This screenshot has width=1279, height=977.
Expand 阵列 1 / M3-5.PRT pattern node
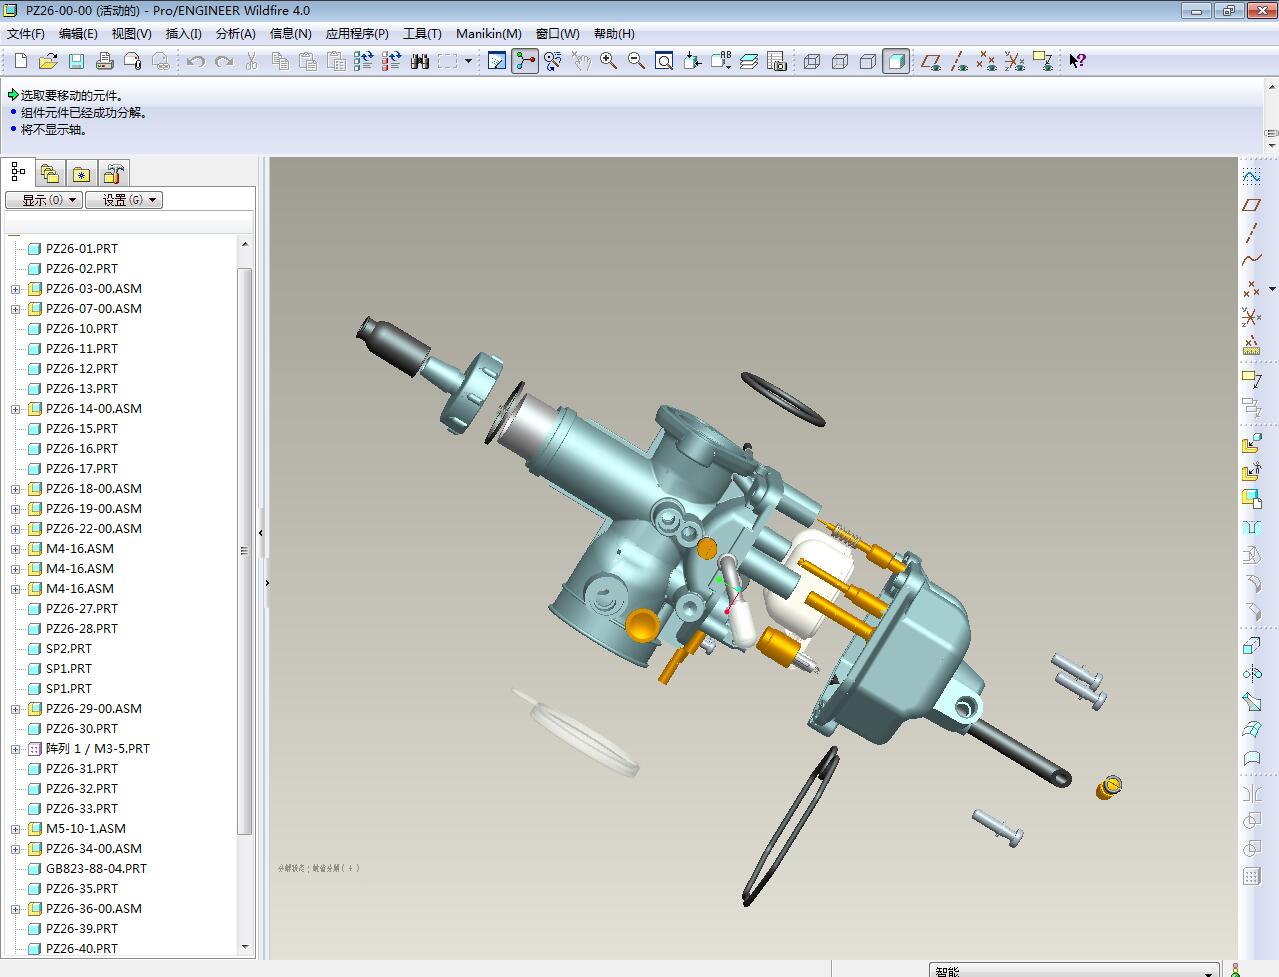click(15, 749)
